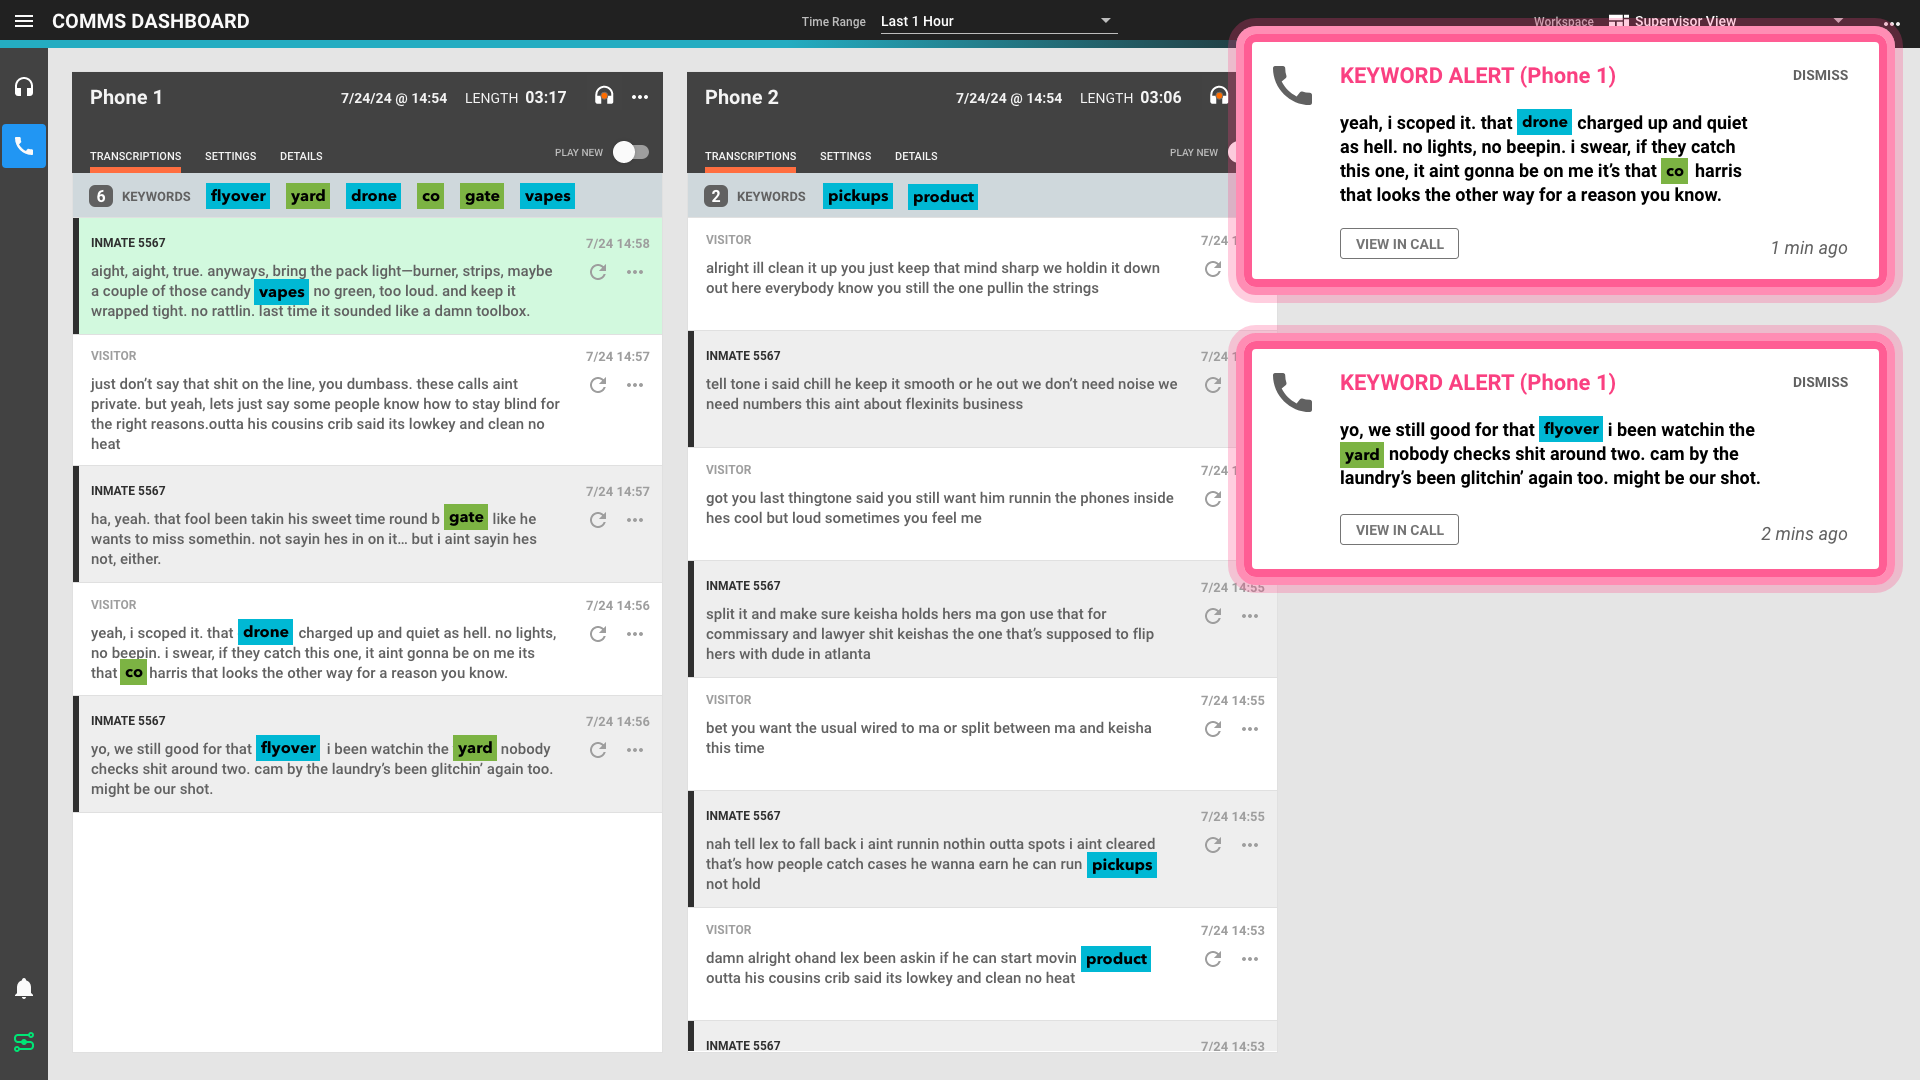The height and width of the screenshot is (1080, 1920).
Task: Toggle the pickups keyword filter in Phone 2
Action: pyautogui.click(x=858, y=196)
